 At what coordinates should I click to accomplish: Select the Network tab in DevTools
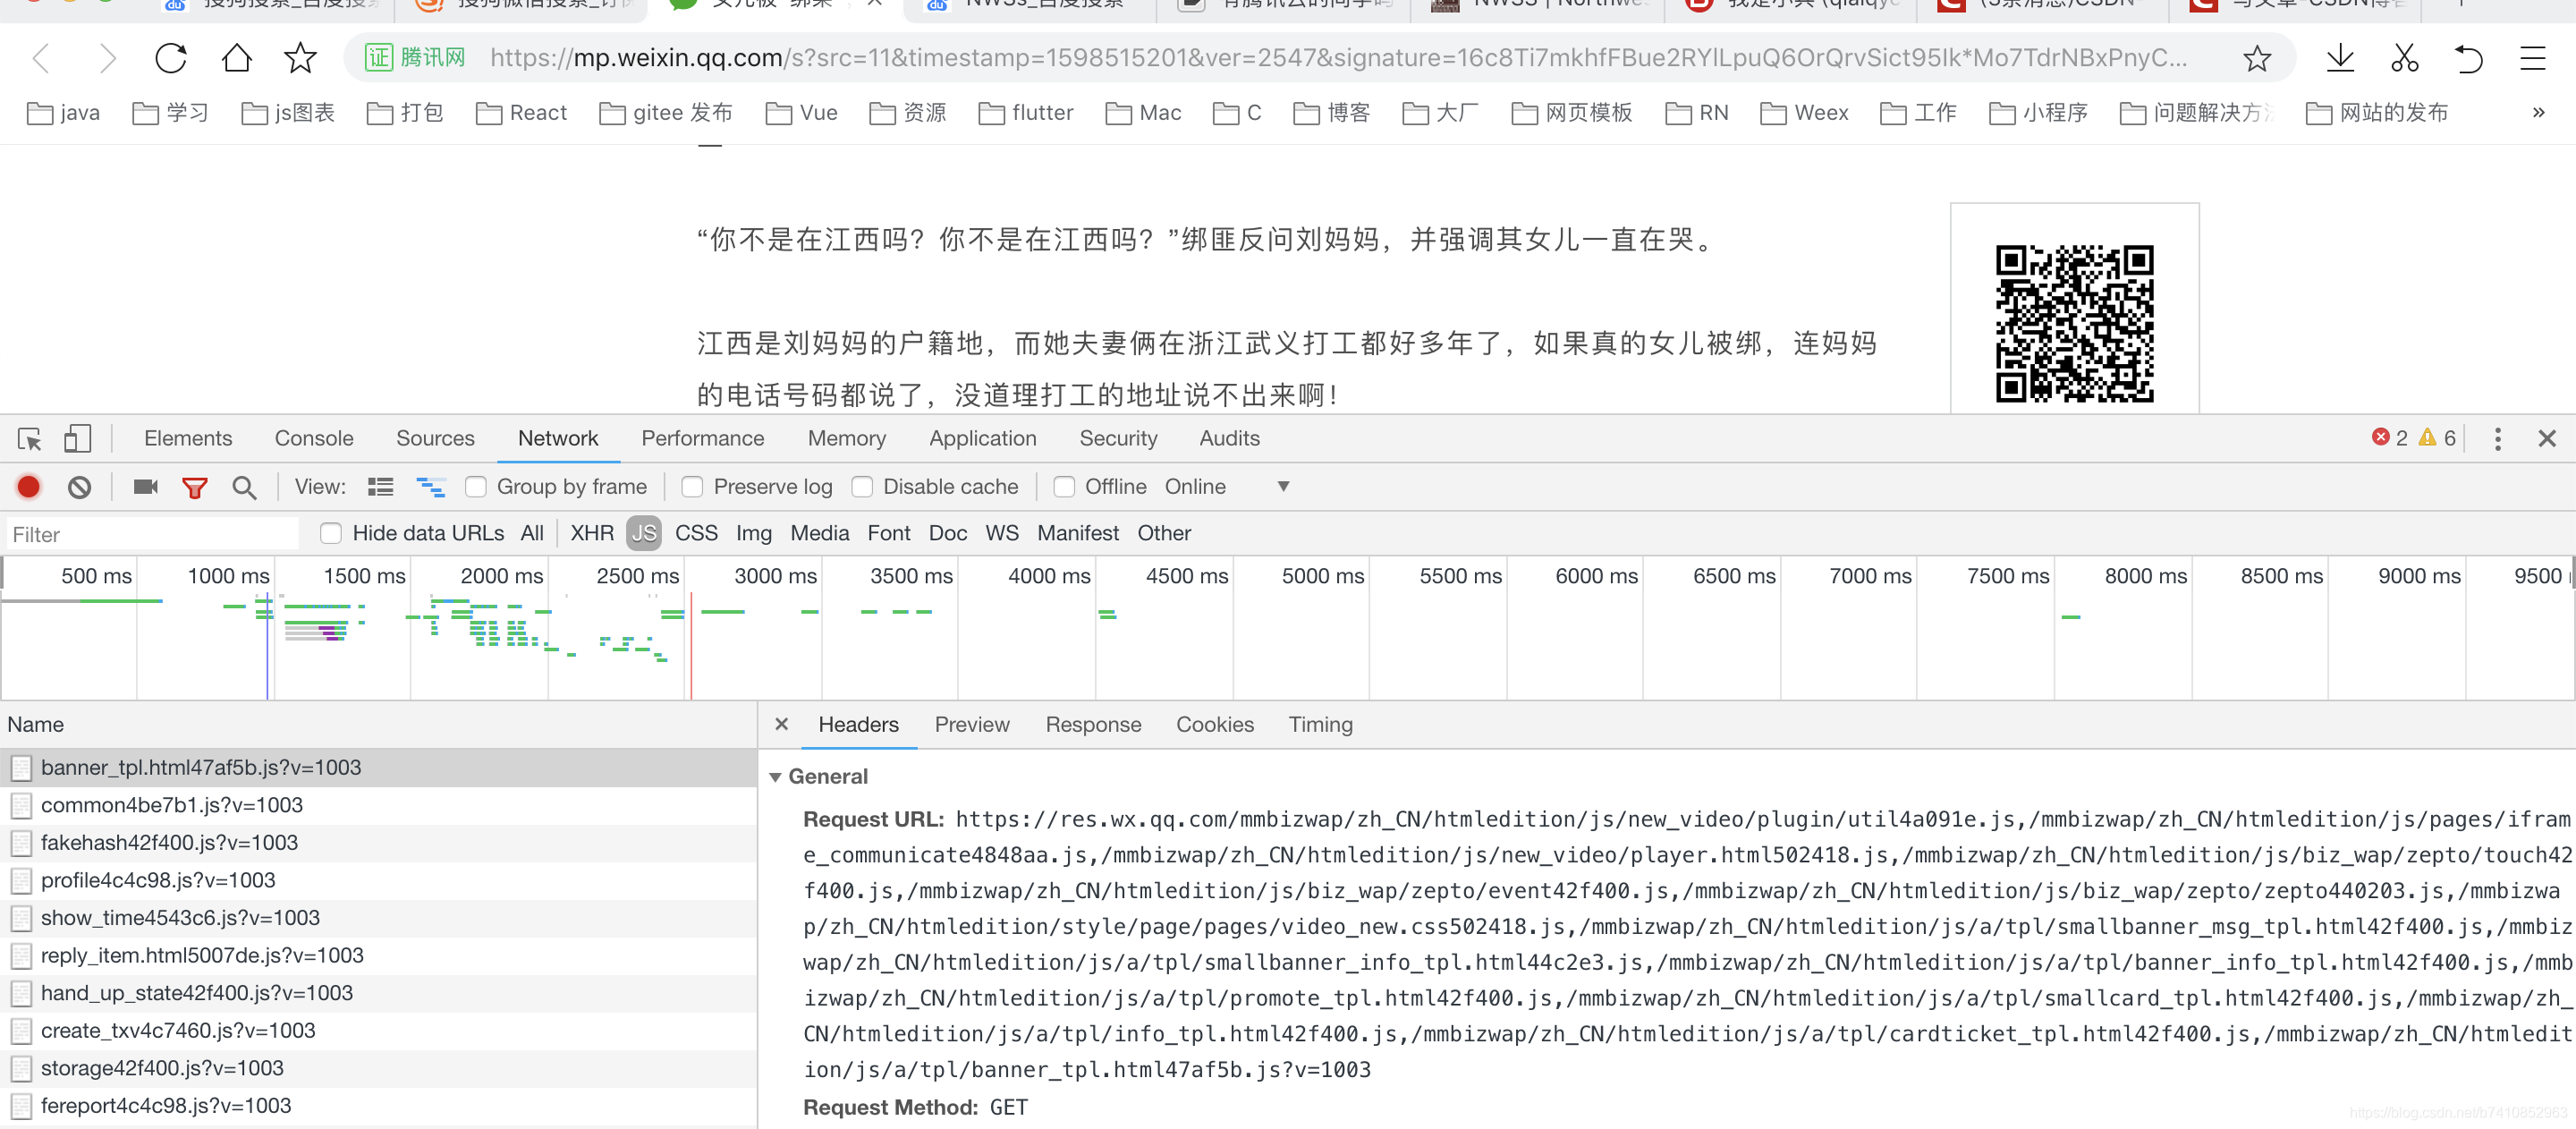click(557, 437)
